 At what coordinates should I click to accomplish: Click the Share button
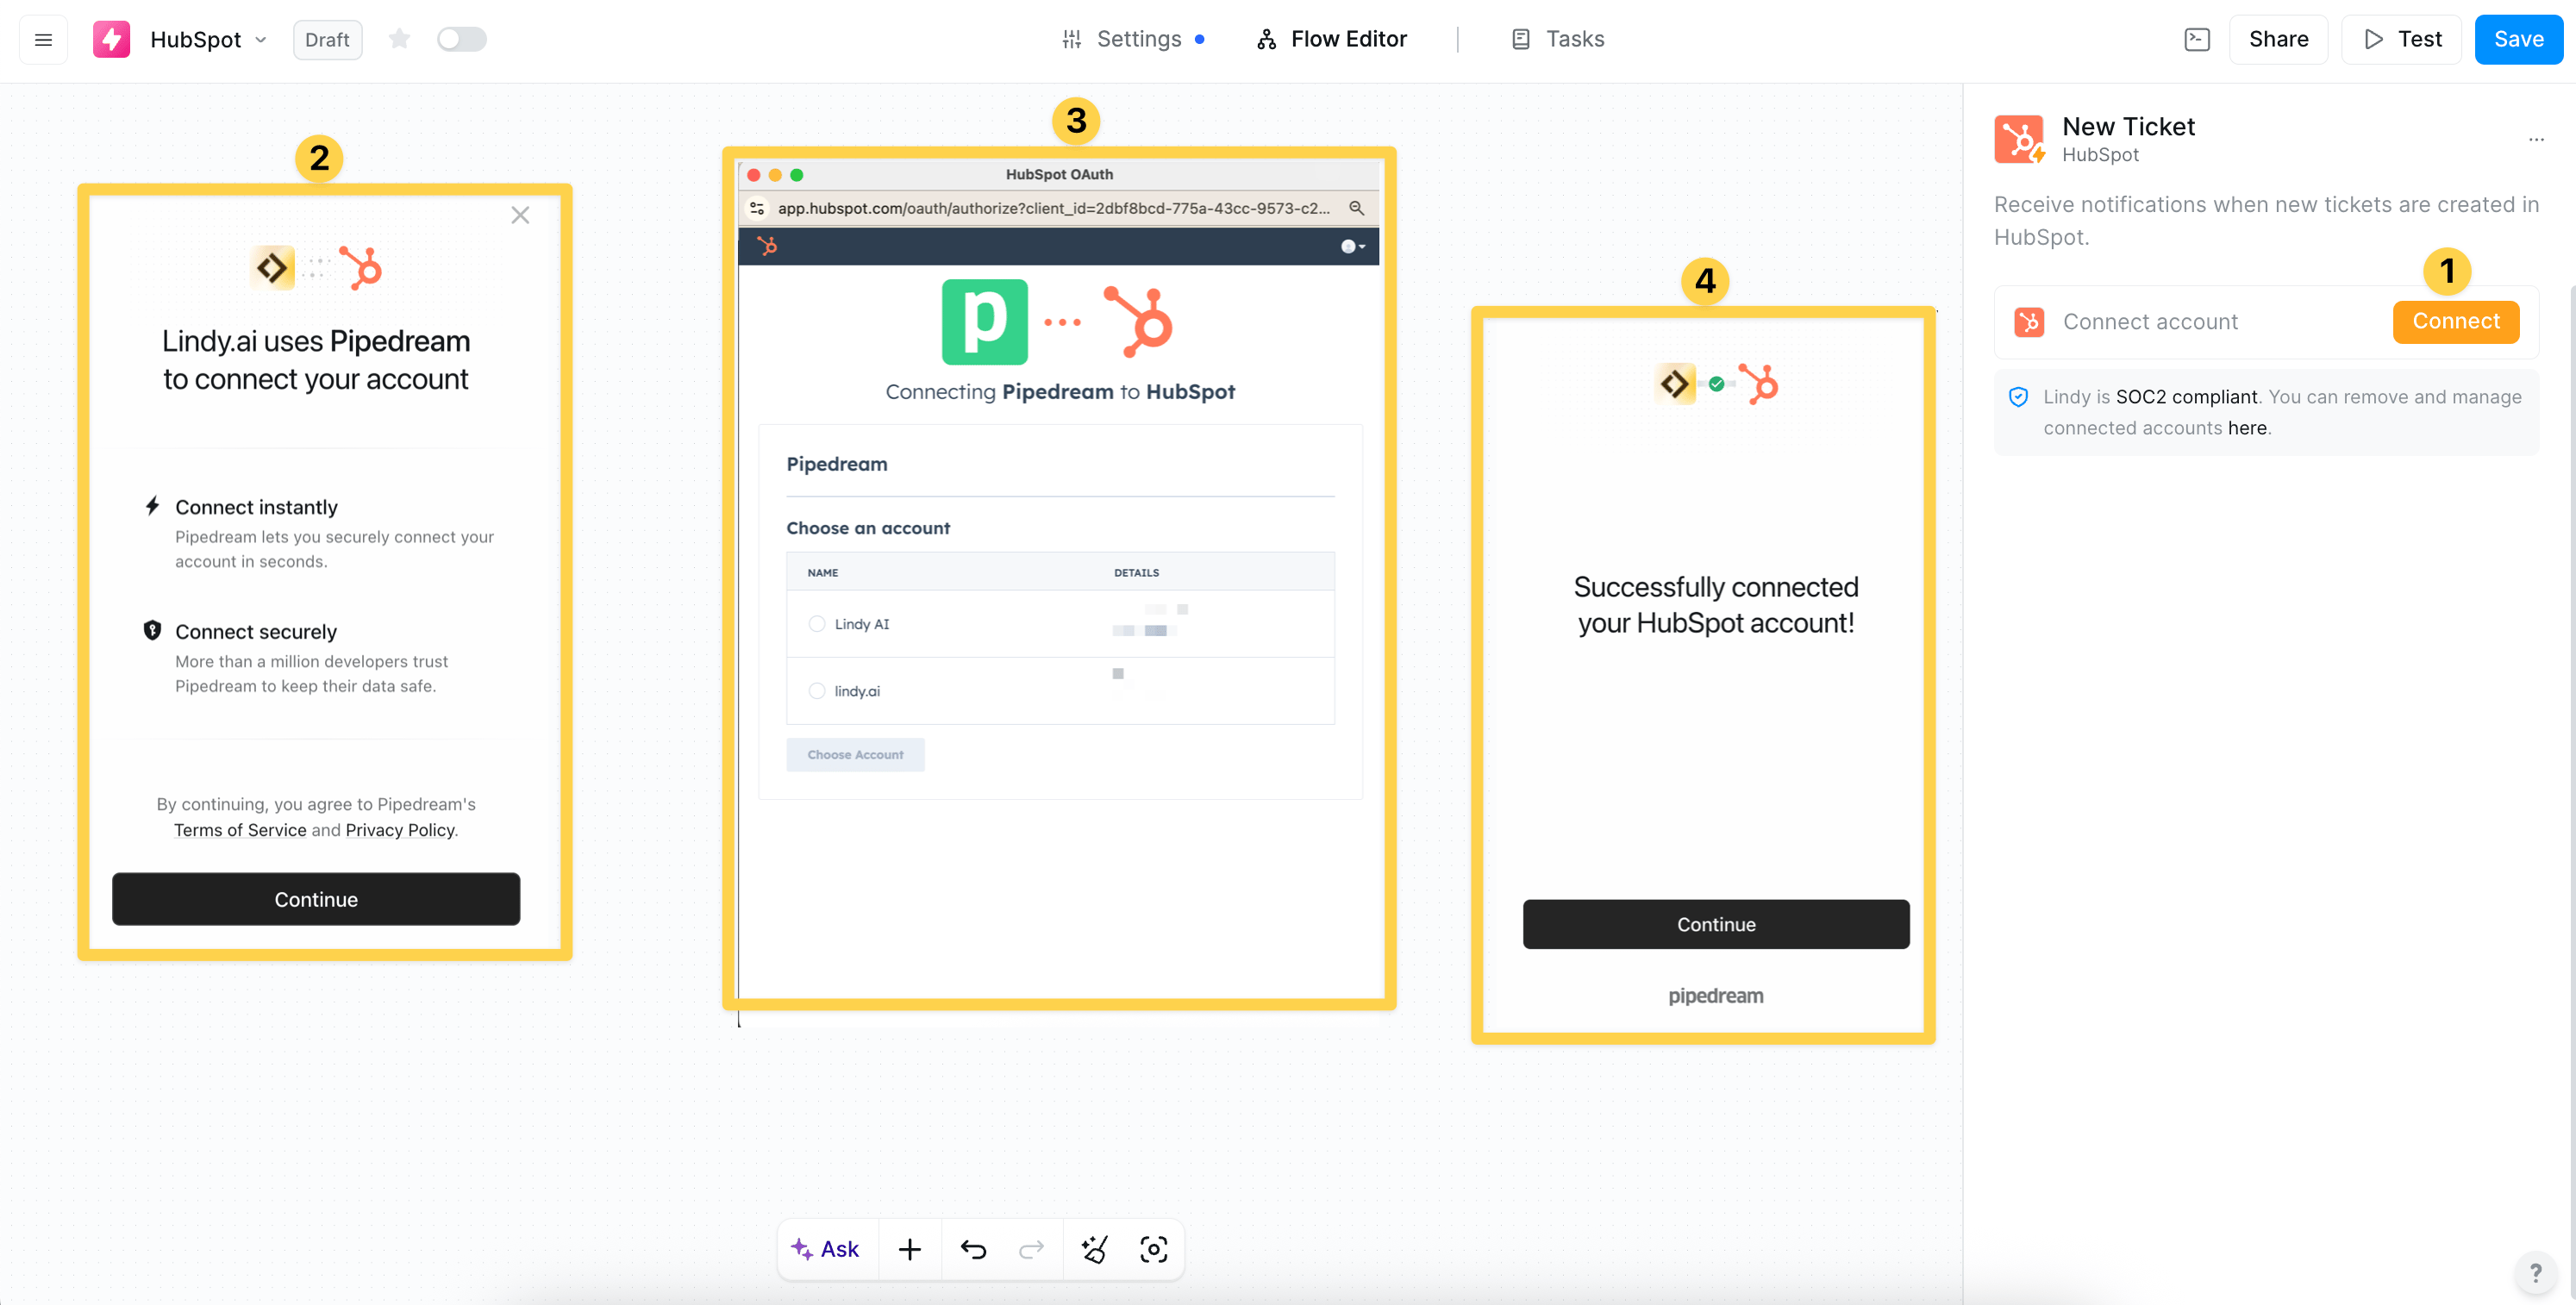coord(2278,39)
